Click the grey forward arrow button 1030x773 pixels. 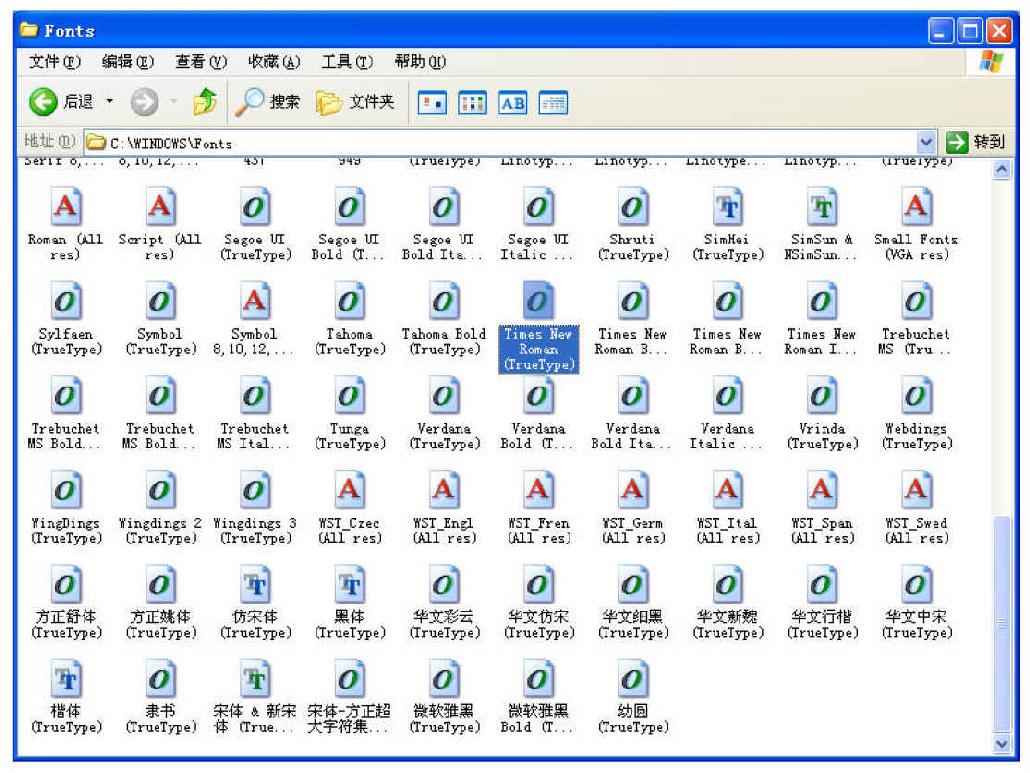tap(144, 102)
